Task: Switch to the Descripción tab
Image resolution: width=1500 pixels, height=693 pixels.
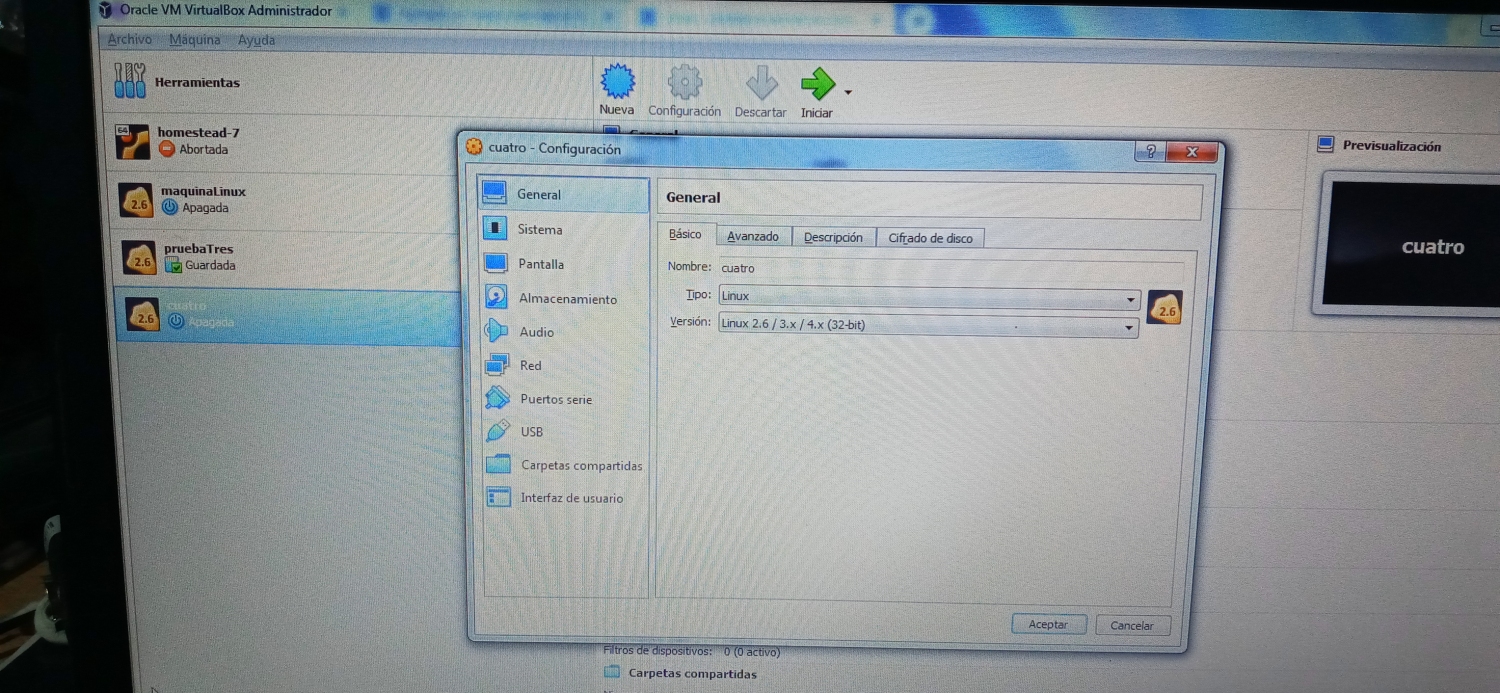Action: coord(833,237)
